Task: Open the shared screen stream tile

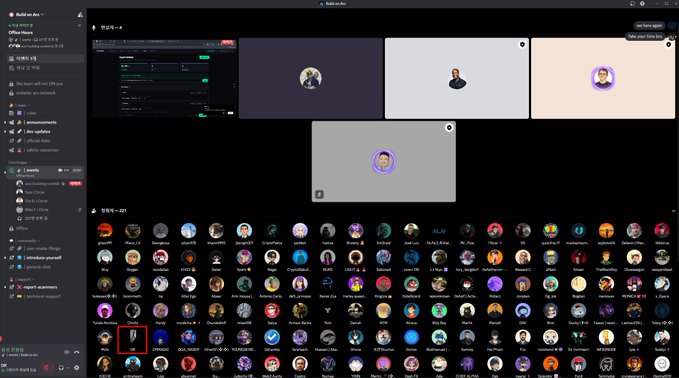Action: [164, 78]
